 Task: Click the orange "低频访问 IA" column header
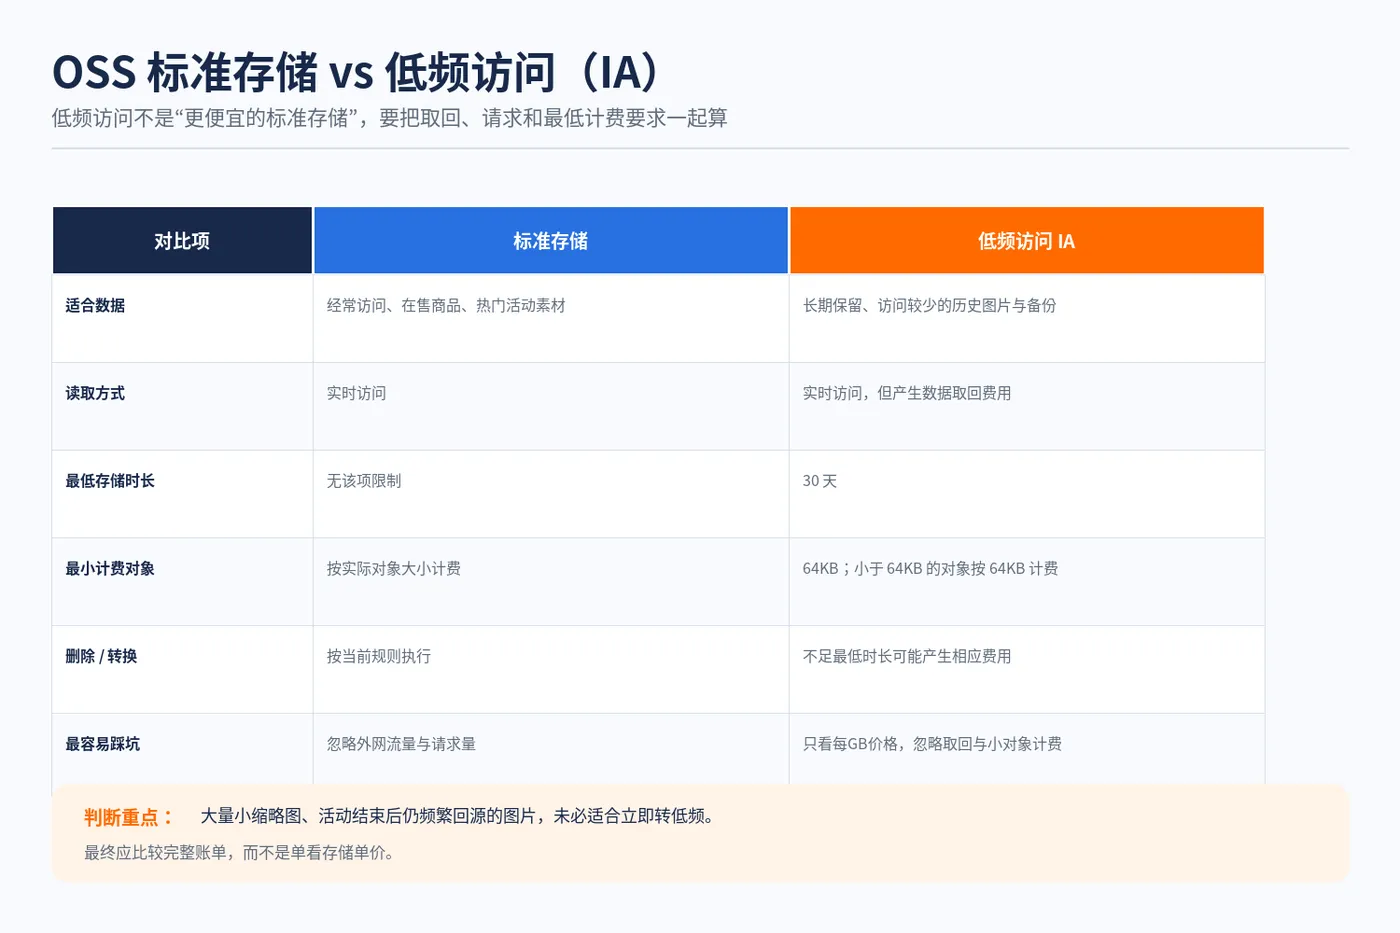pos(1027,240)
